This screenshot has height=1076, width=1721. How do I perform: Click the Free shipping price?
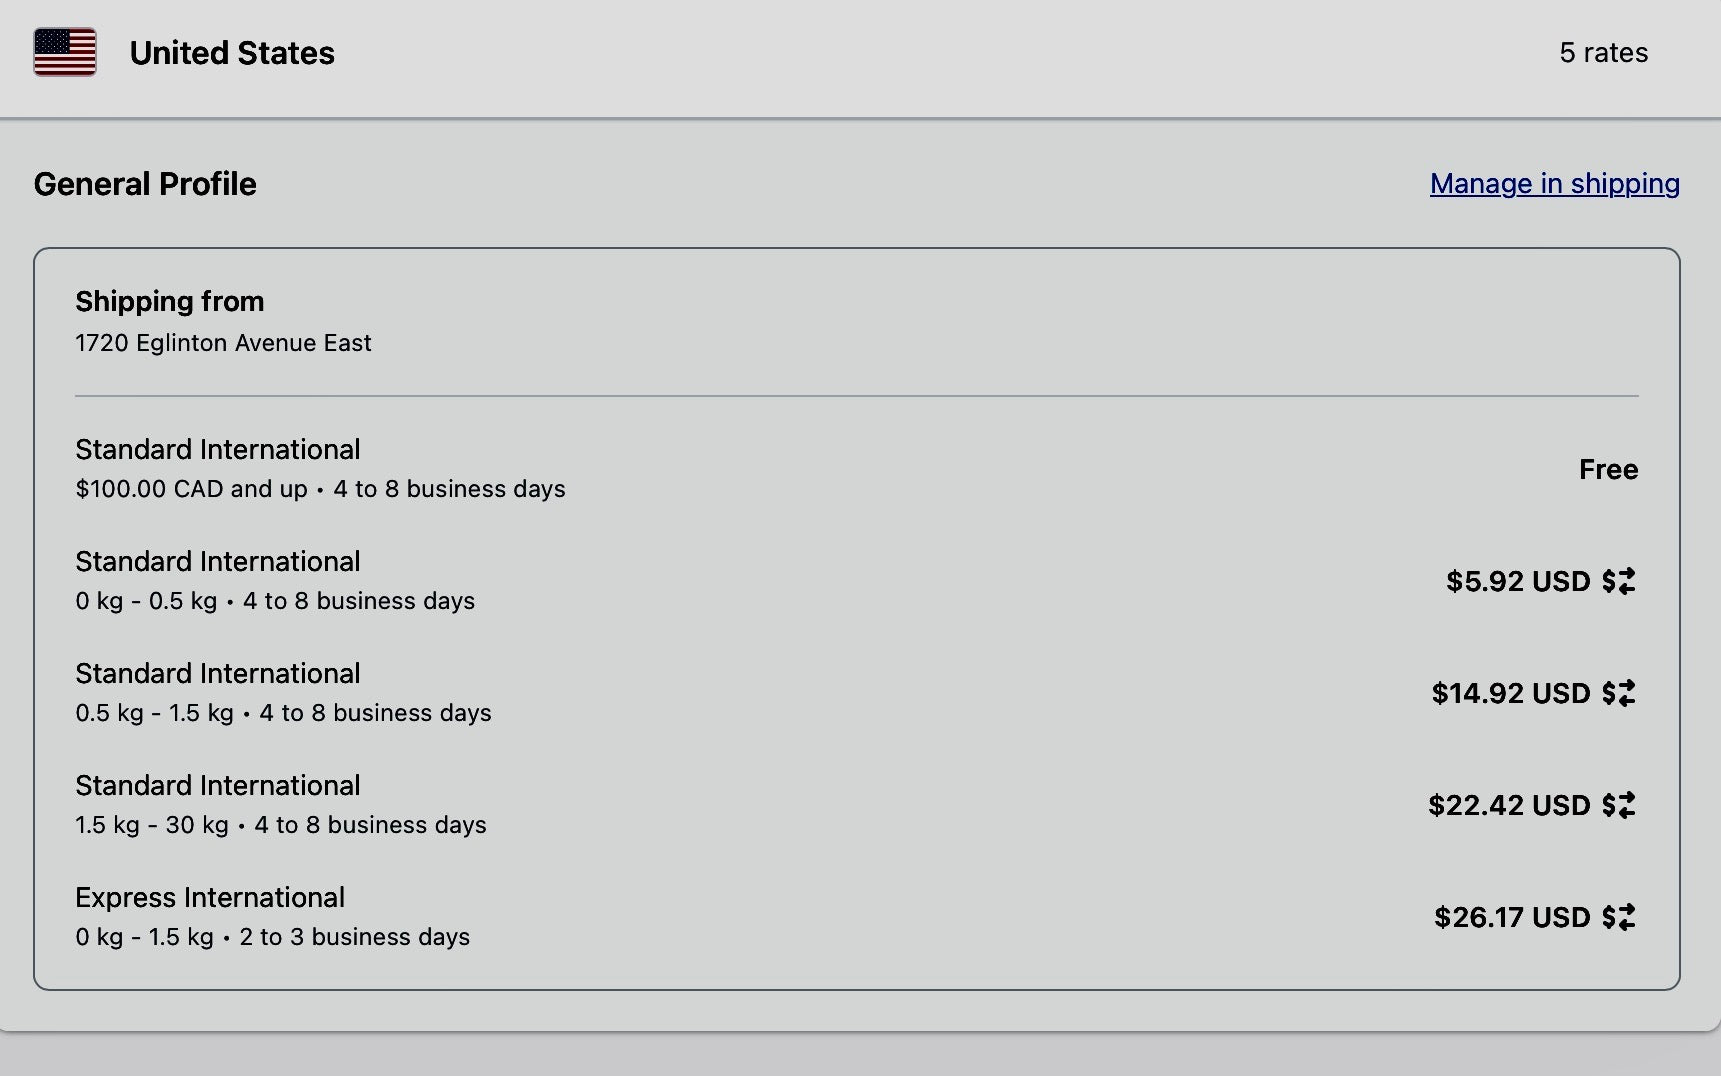pyautogui.click(x=1608, y=469)
